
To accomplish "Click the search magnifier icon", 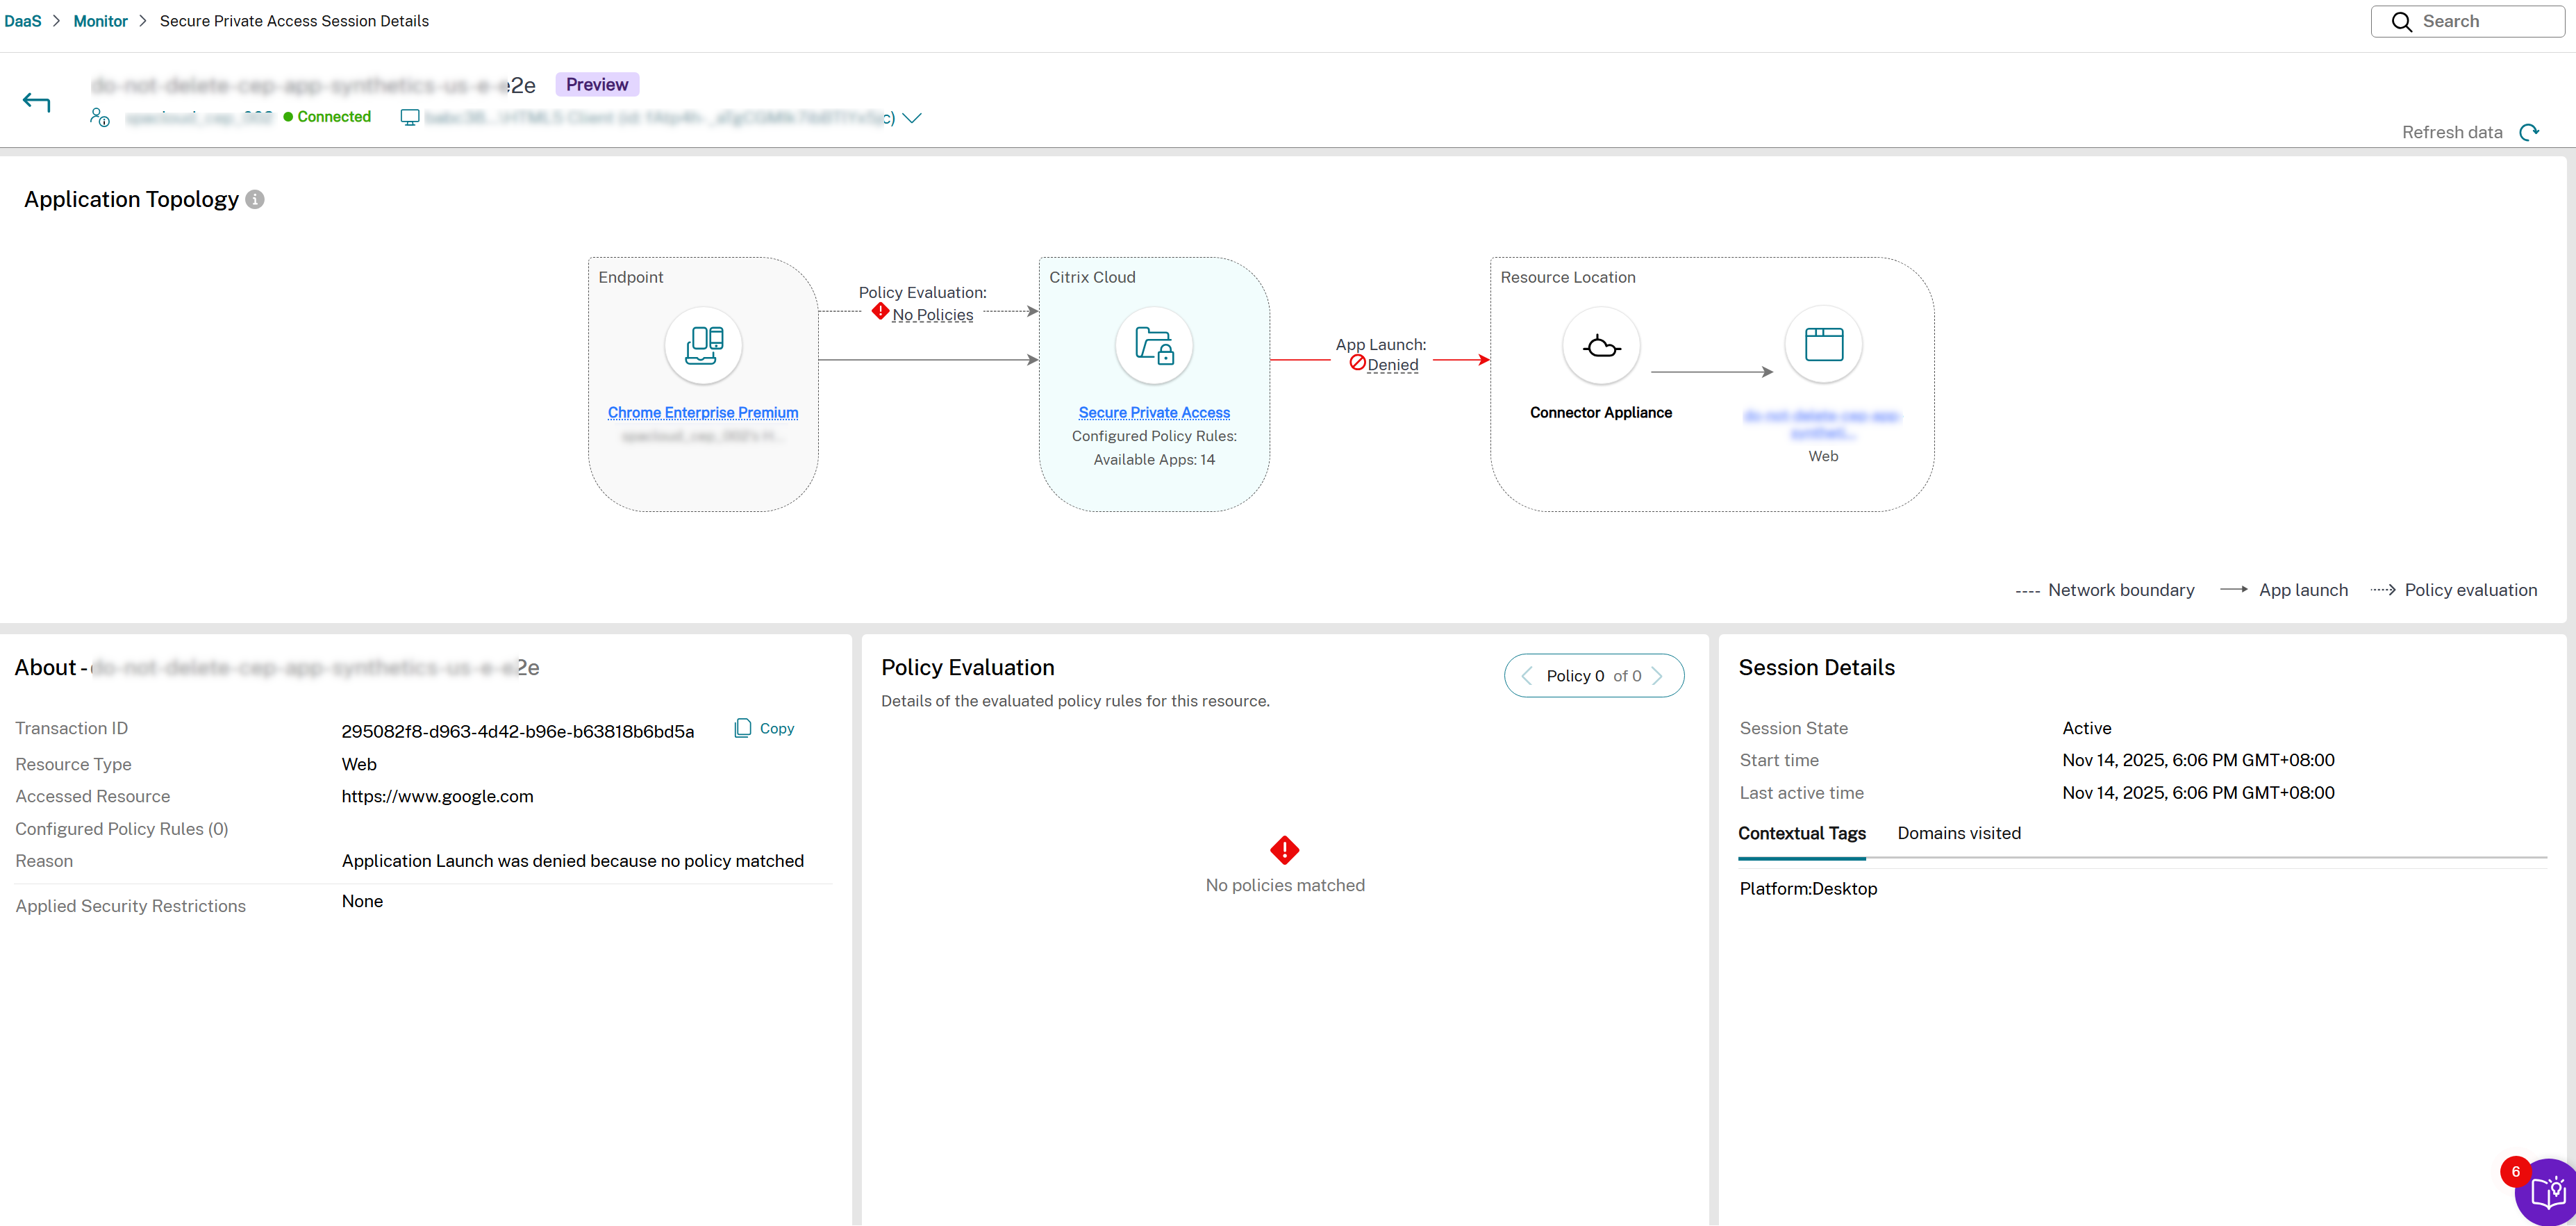I will 2401,20.
